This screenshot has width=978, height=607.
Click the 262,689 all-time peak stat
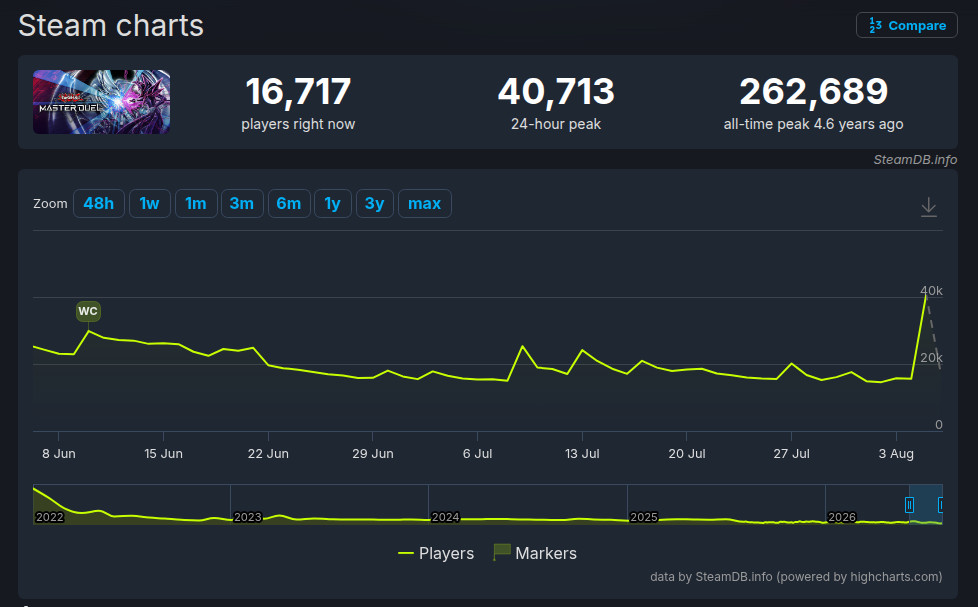pyautogui.click(x=813, y=103)
